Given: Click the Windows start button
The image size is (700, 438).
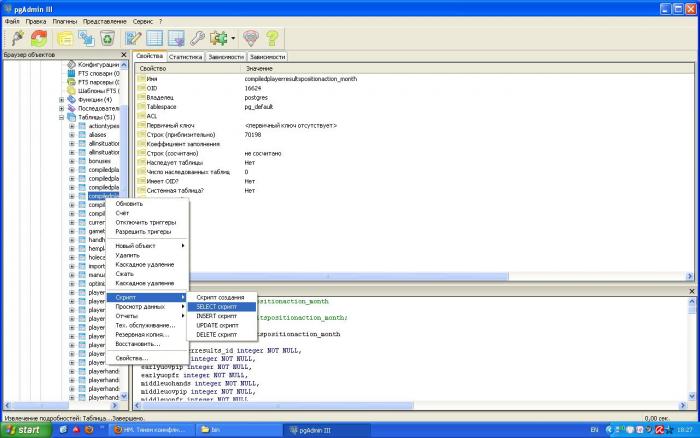Looking at the screenshot, I should click(x=26, y=430).
